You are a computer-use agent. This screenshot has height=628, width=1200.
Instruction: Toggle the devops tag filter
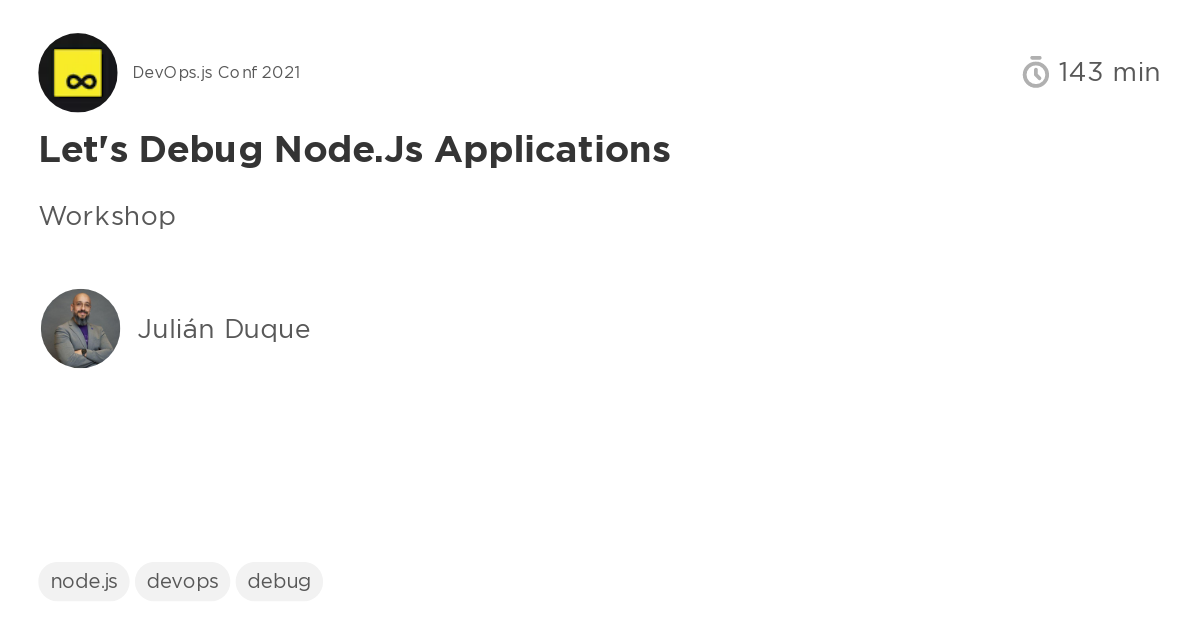(x=182, y=581)
